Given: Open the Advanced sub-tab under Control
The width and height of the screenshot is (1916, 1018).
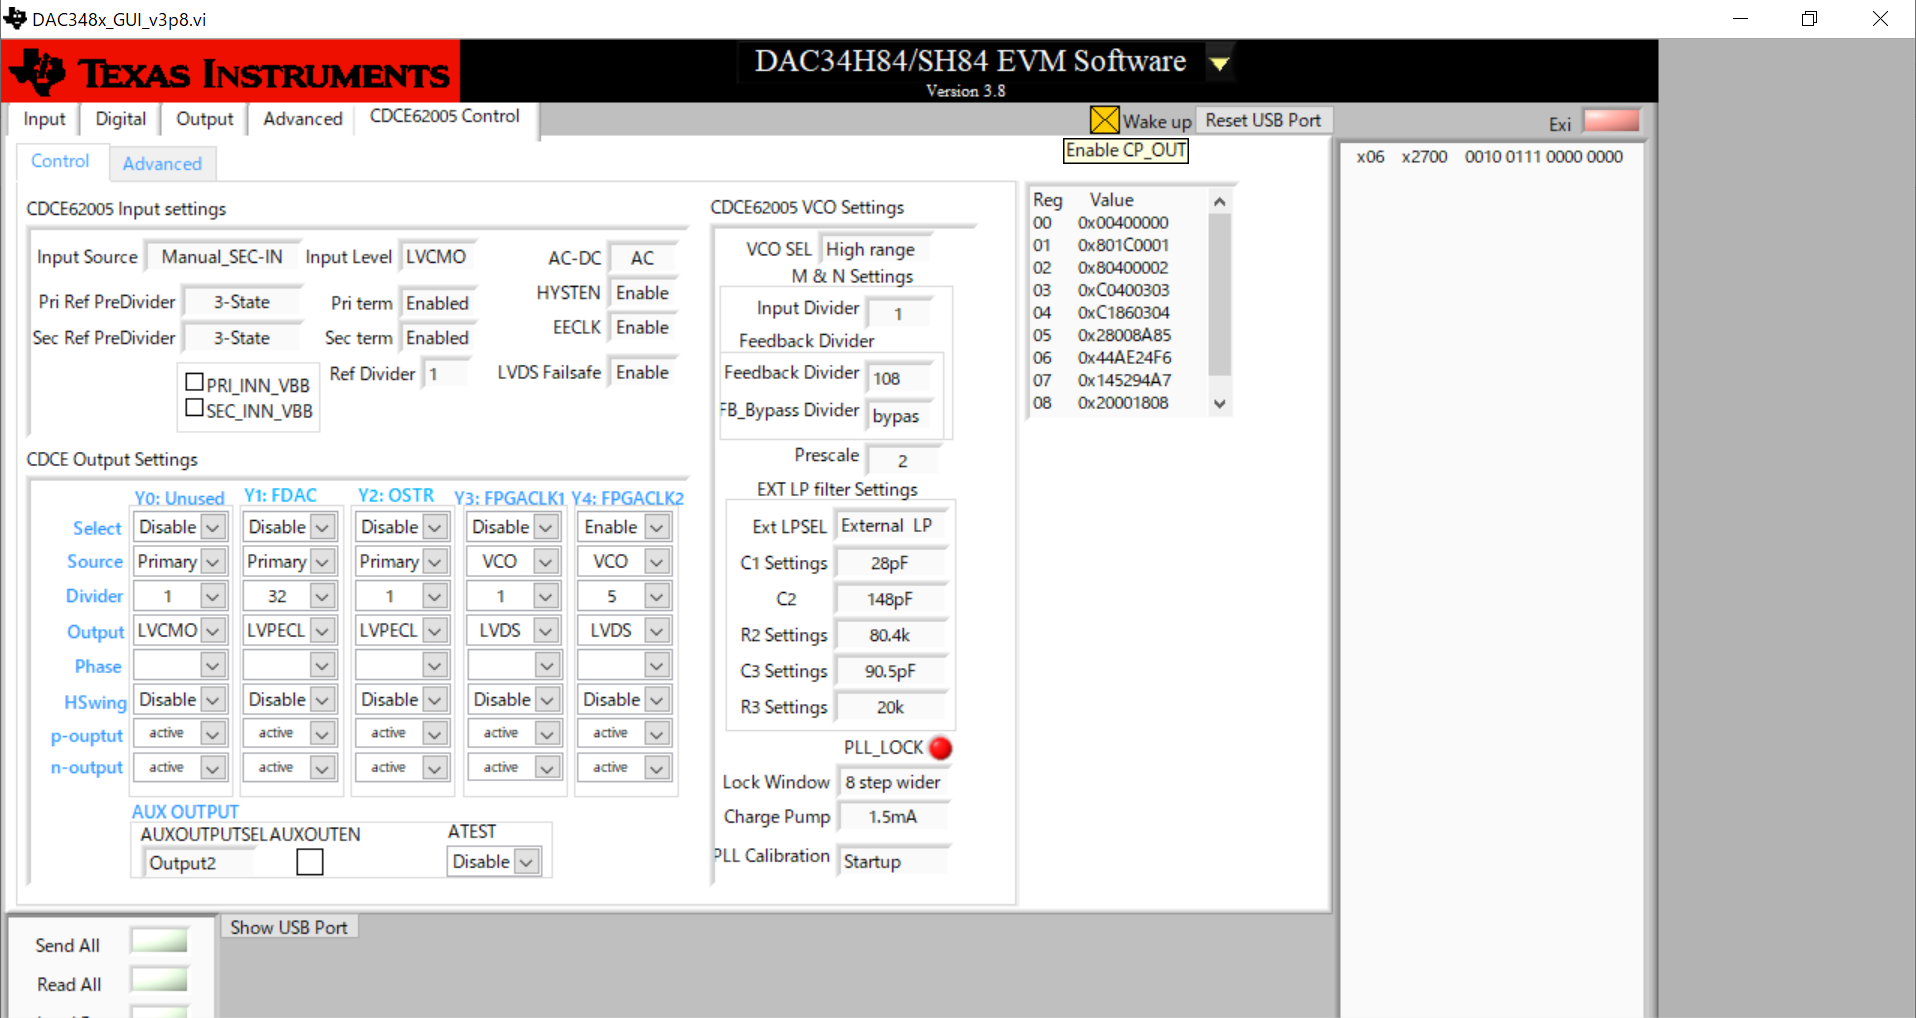Looking at the screenshot, I should pos(162,164).
